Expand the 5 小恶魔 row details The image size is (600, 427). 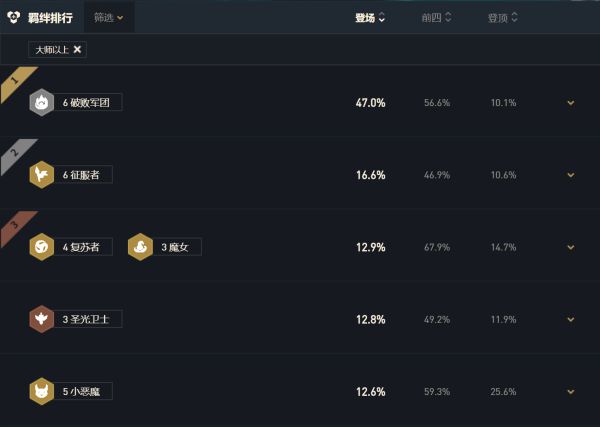pos(571,392)
